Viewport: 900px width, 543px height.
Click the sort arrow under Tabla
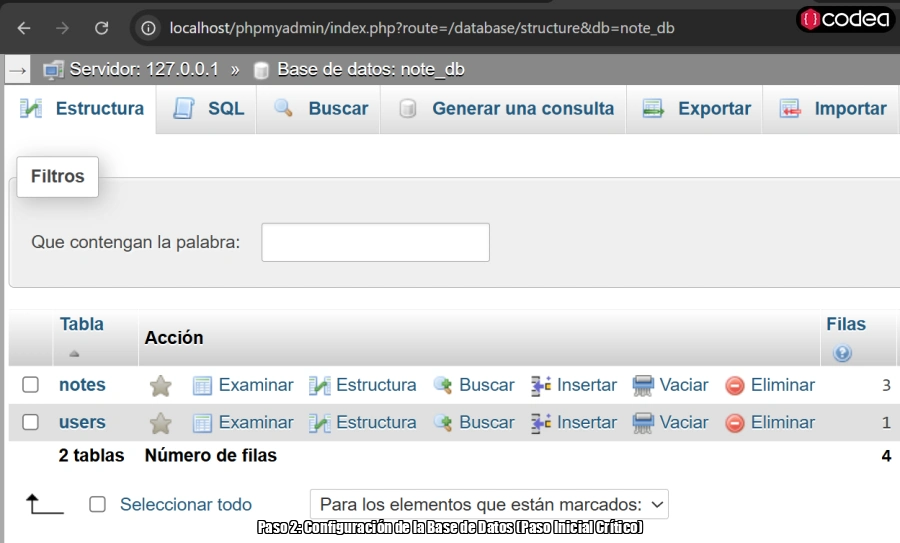(74, 354)
